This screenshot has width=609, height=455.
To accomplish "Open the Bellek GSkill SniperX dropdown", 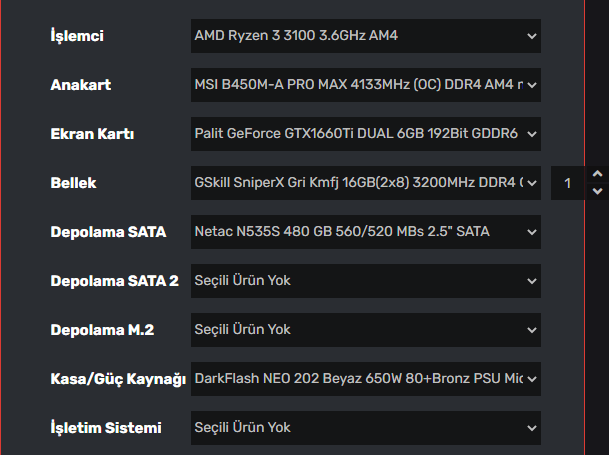I will point(365,183).
